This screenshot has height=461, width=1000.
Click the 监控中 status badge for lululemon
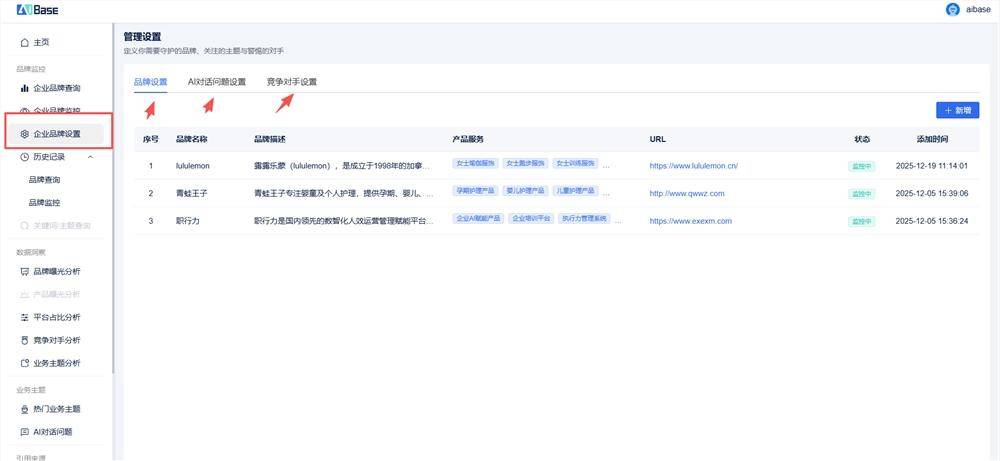862,166
